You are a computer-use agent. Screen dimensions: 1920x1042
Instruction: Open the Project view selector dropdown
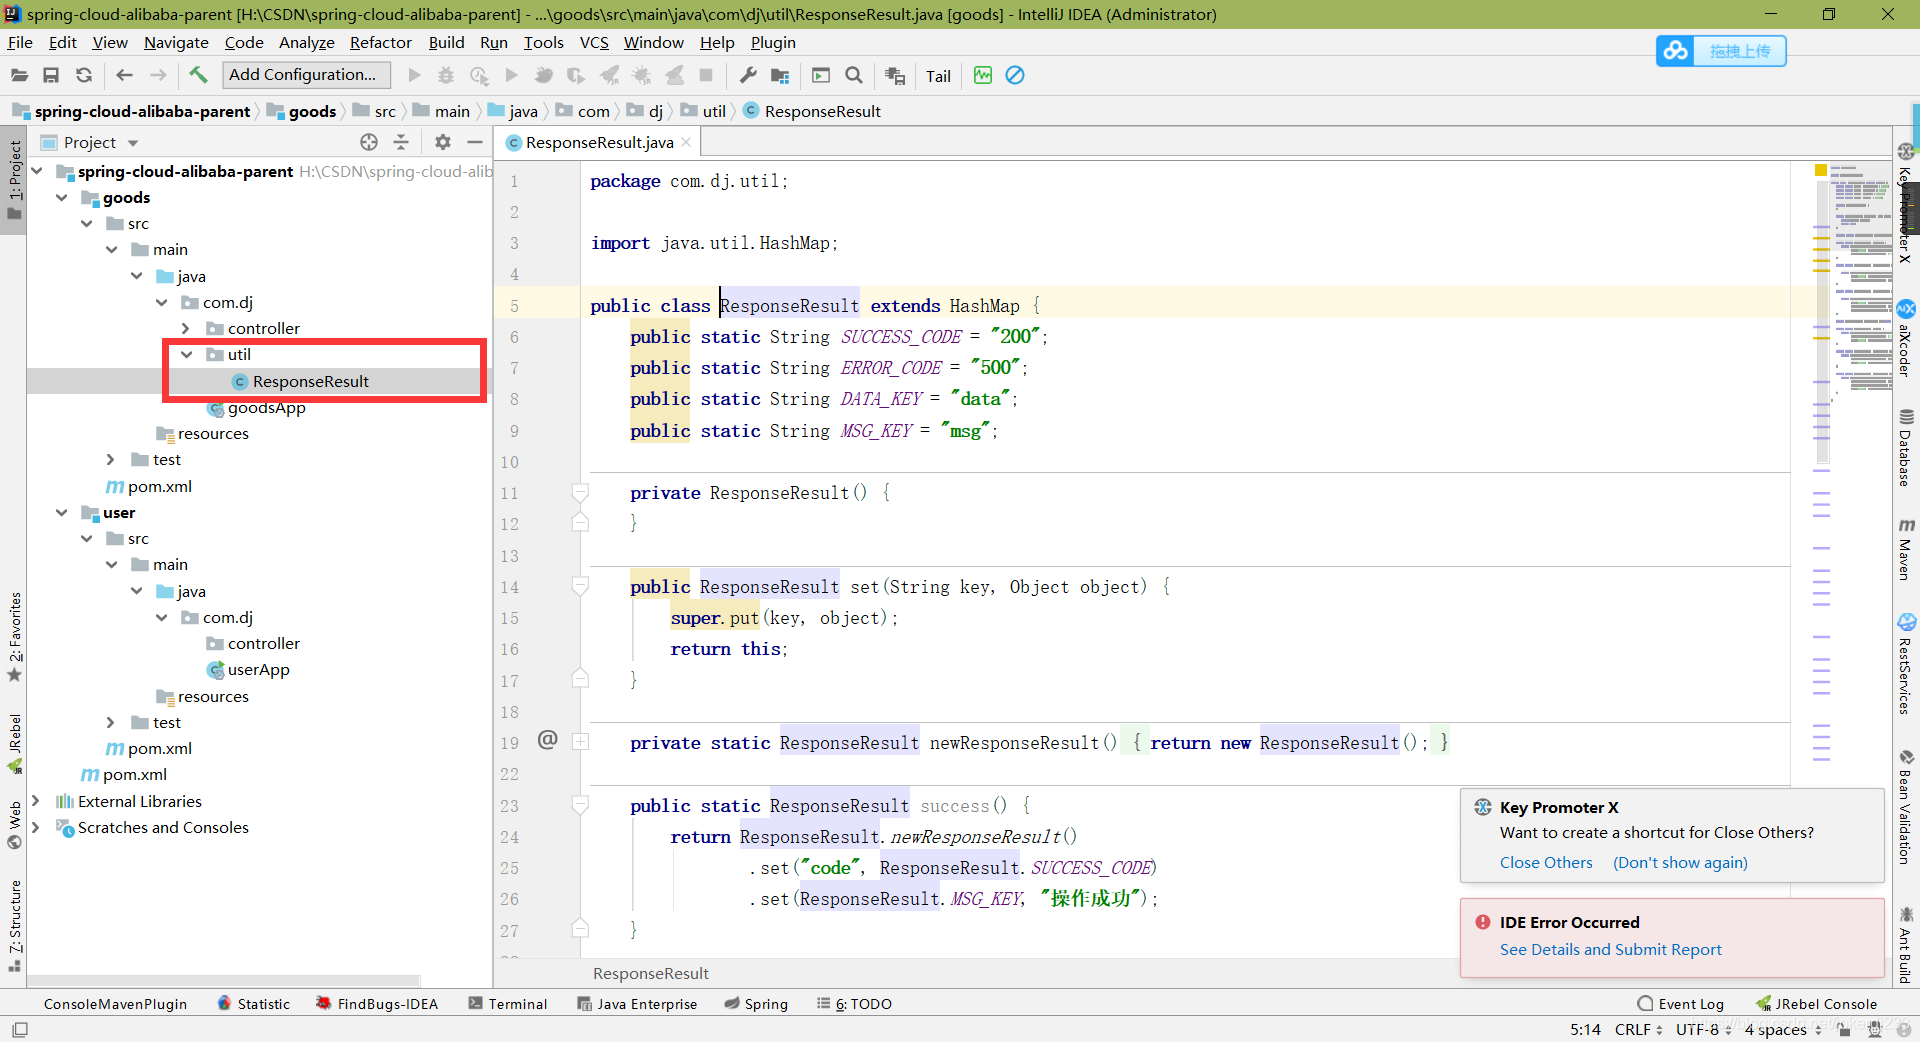tap(90, 142)
